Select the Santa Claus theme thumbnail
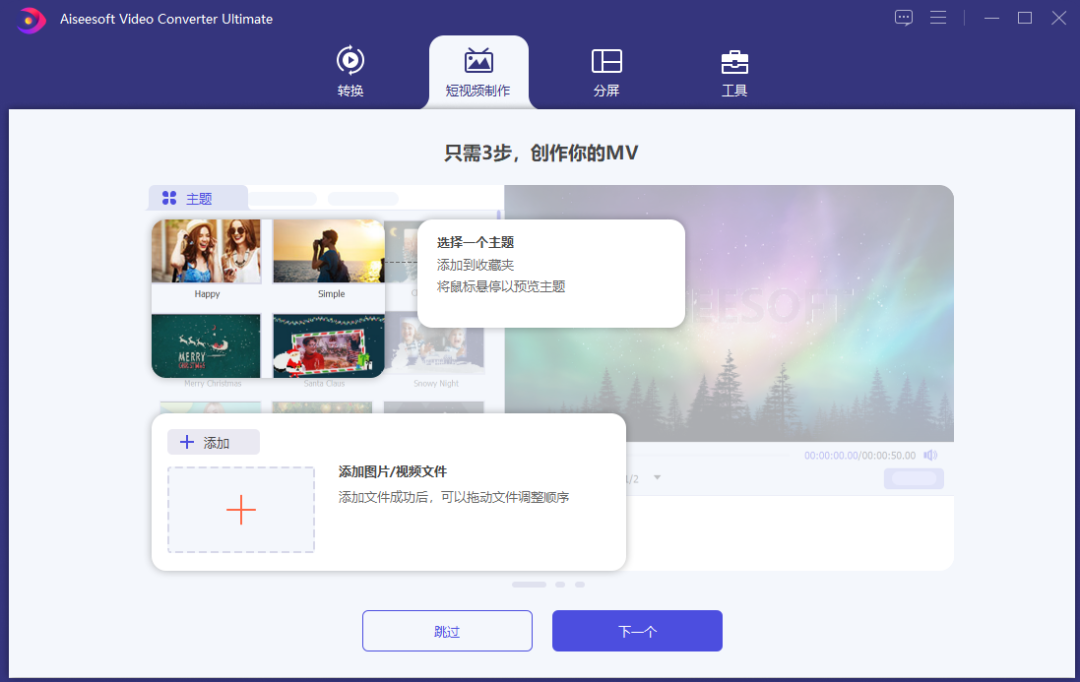This screenshot has height=682, width=1080. pos(329,346)
